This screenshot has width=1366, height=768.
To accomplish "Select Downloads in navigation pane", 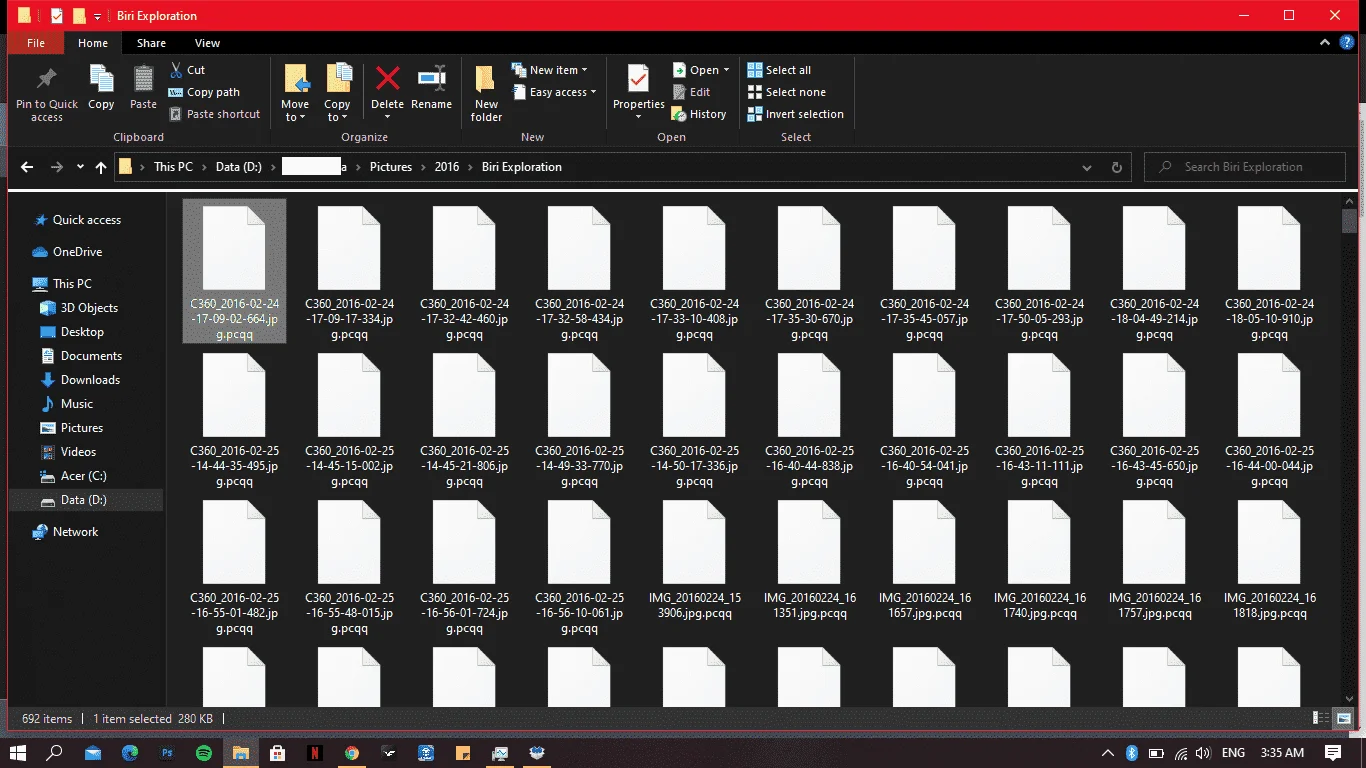I will tap(90, 380).
